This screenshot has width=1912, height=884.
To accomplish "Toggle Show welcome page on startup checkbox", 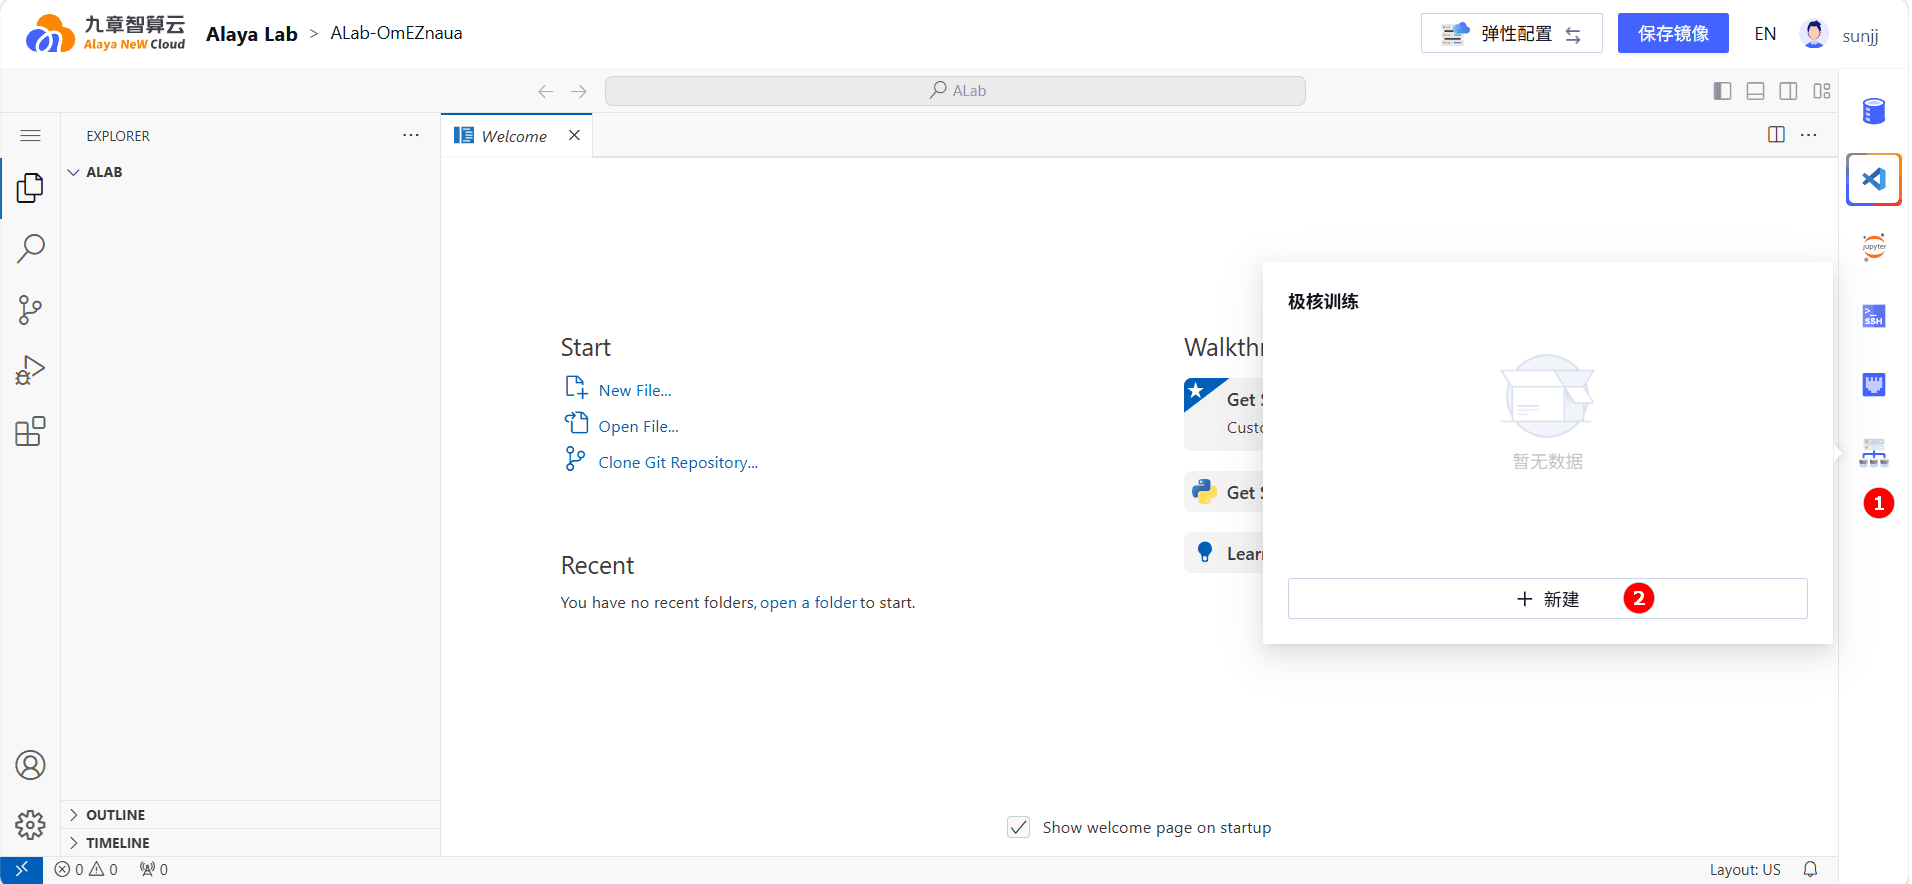I will [x=1019, y=828].
